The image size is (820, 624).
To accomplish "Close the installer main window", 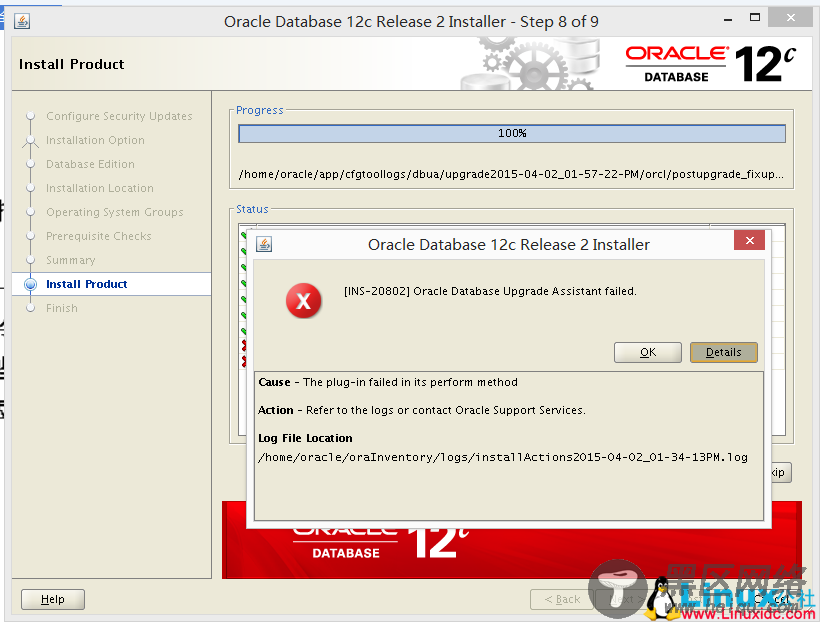I will click(x=791, y=18).
